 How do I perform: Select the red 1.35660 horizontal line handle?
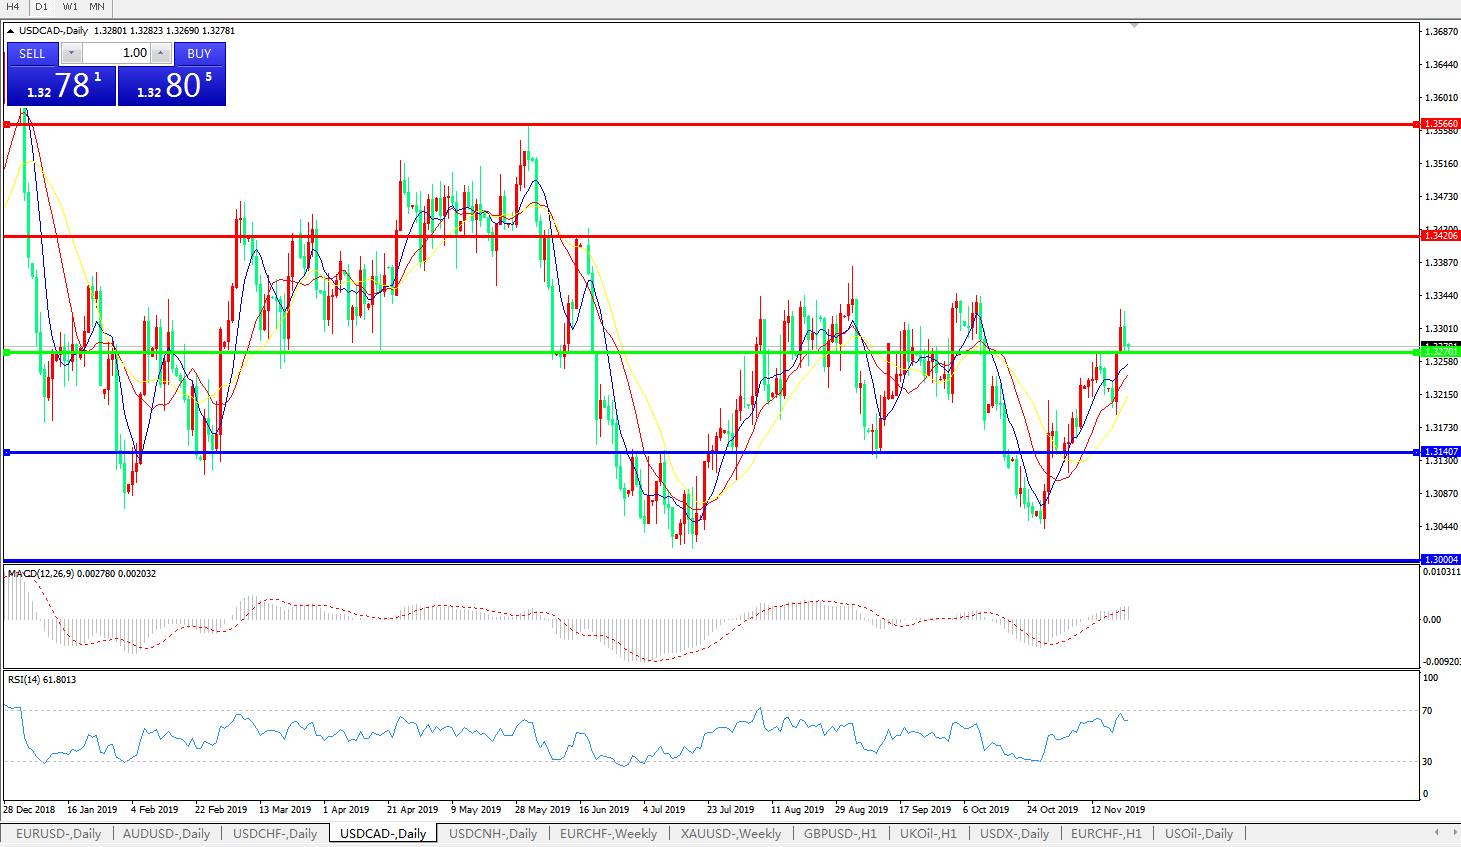tap(7, 125)
